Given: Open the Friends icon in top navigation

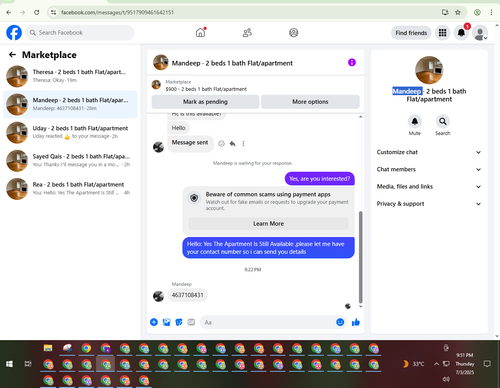Looking at the screenshot, I should [x=247, y=33].
